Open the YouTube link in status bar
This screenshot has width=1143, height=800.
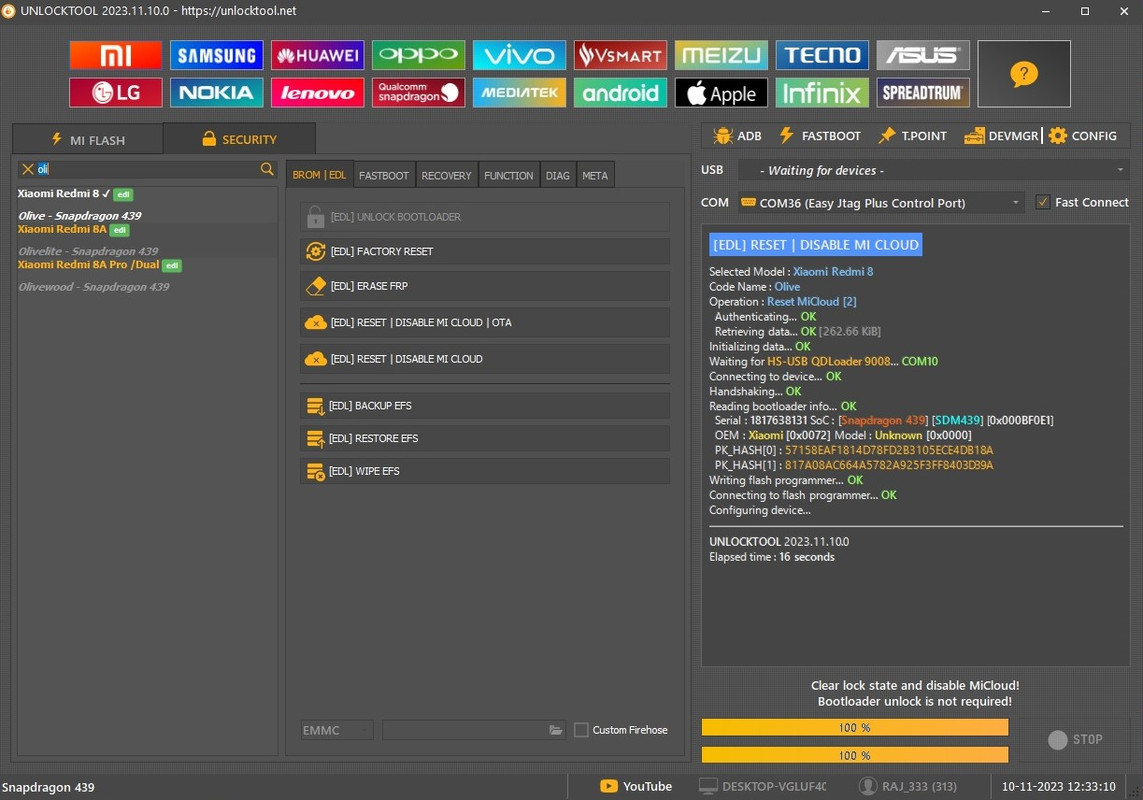click(x=636, y=786)
